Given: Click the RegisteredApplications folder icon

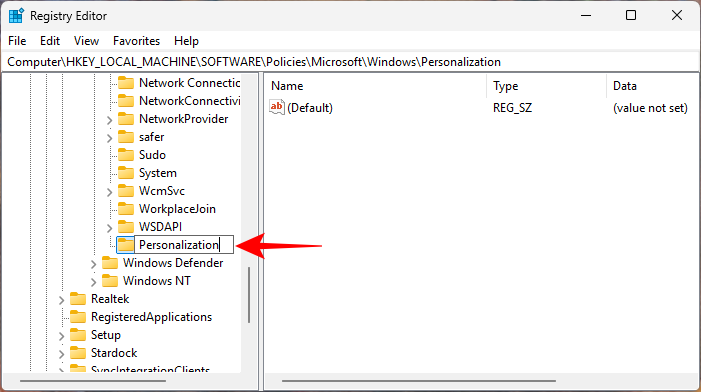Looking at the screenshot, I should tap(78, 316).
